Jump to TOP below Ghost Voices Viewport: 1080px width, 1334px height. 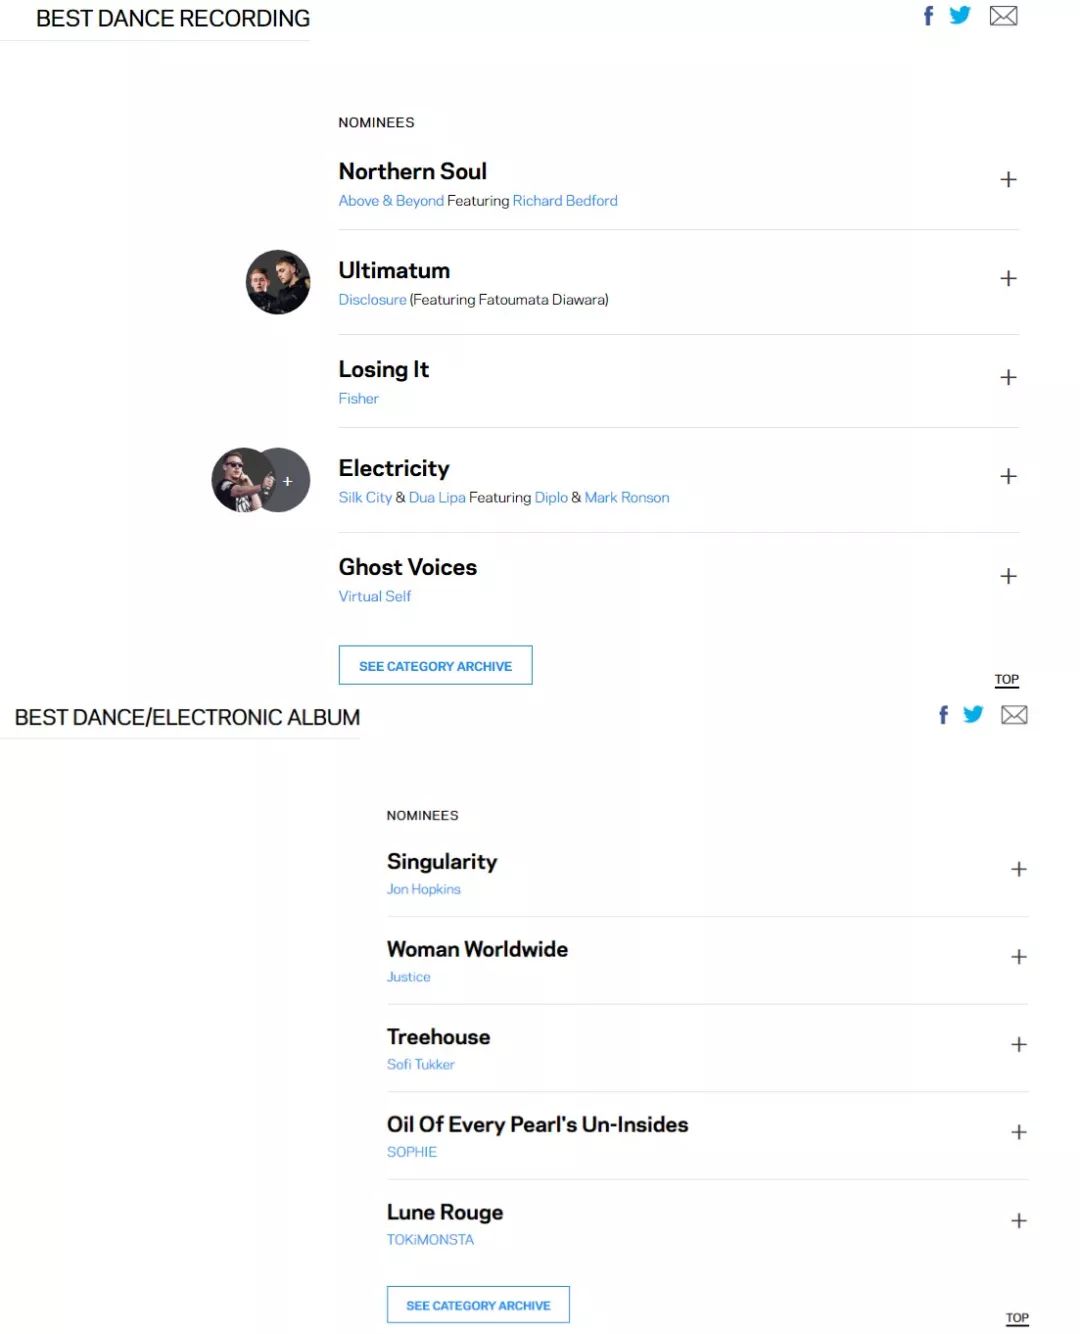(1006, 679)
